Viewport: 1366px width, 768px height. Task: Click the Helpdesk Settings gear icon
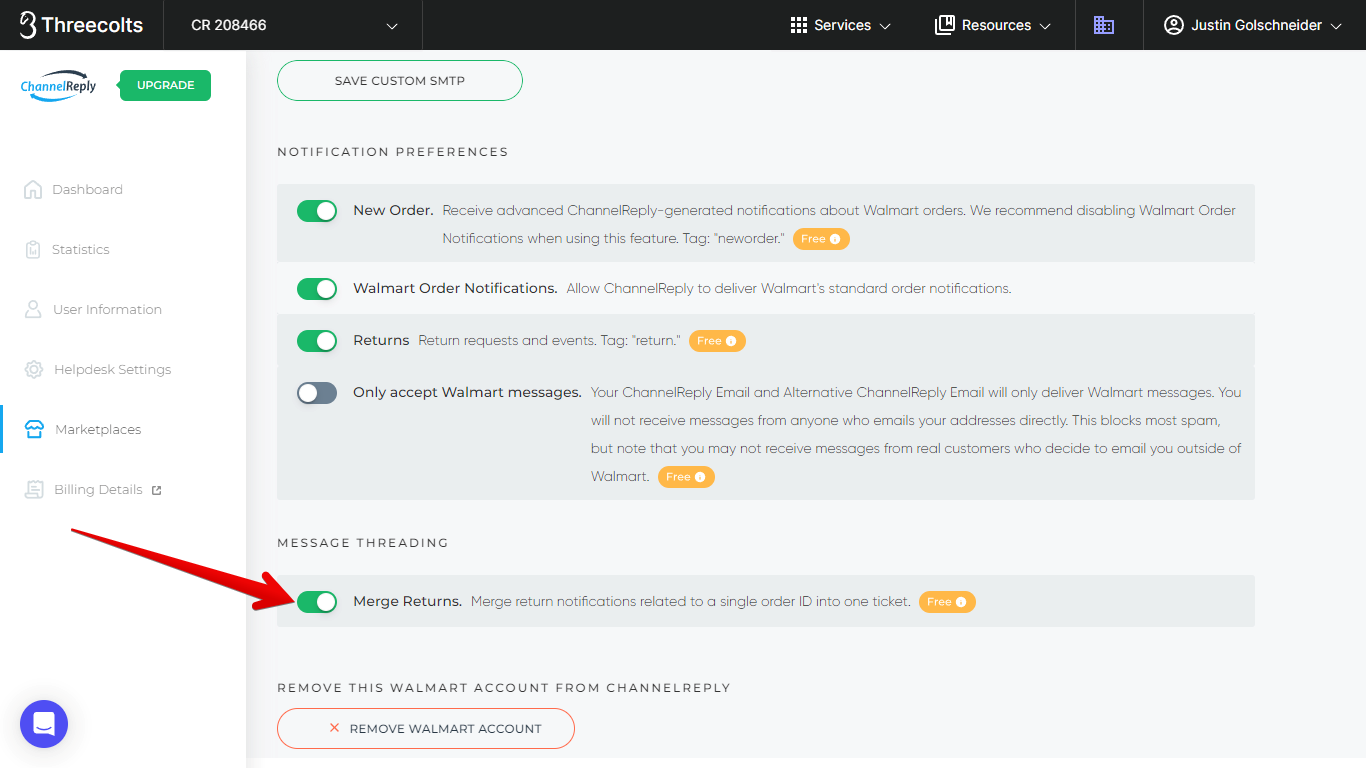pyautogui.click(x=34, y=369)
